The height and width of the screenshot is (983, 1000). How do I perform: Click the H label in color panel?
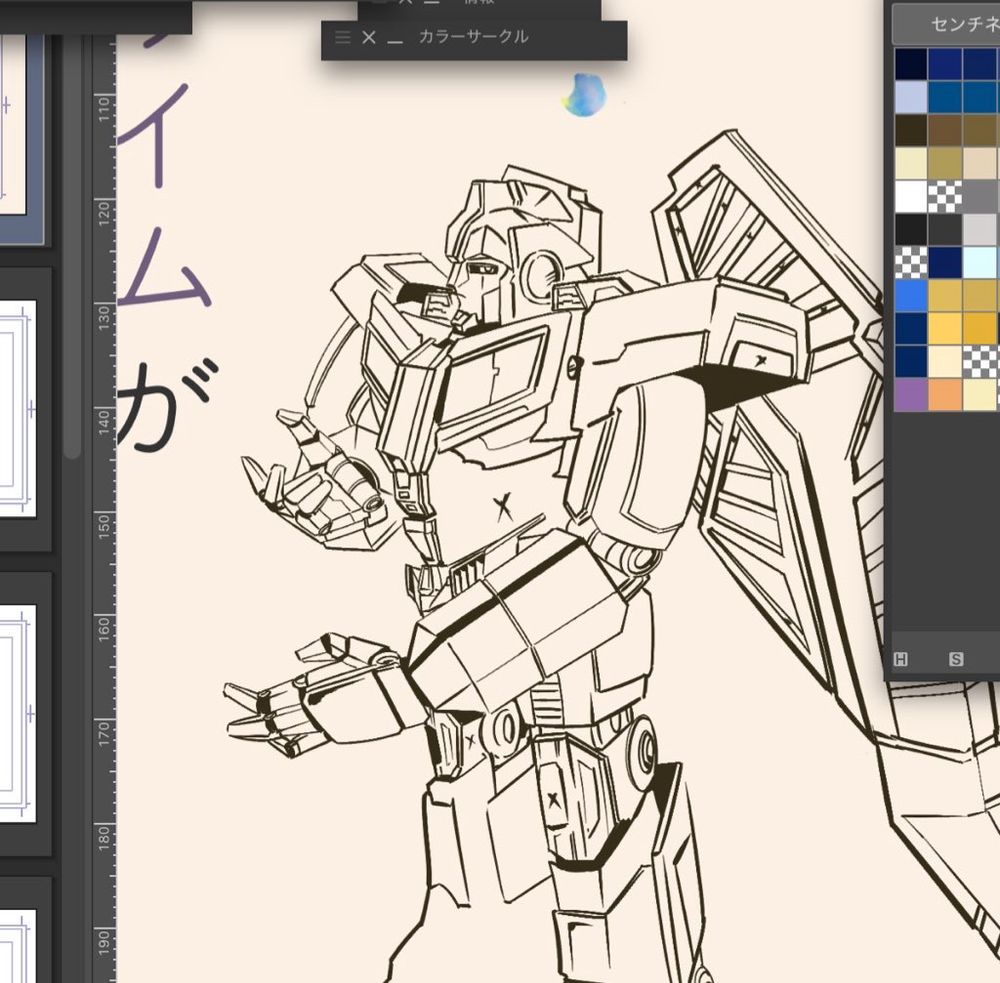point(901,659)
